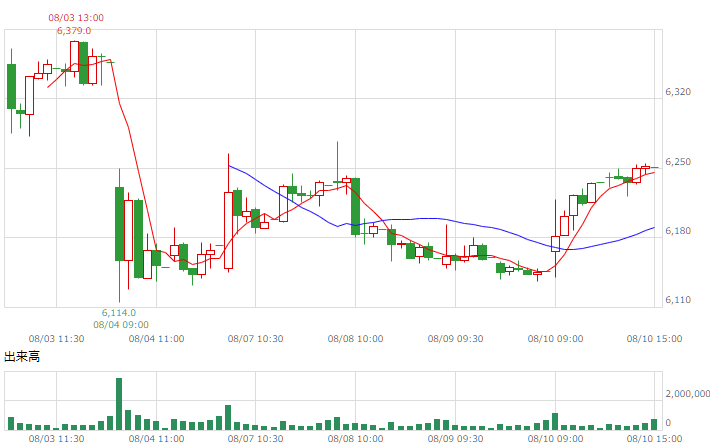The image size is (710, 446).
Task: Click the 2,000,000 volume axis label
Action: point(687,394)
